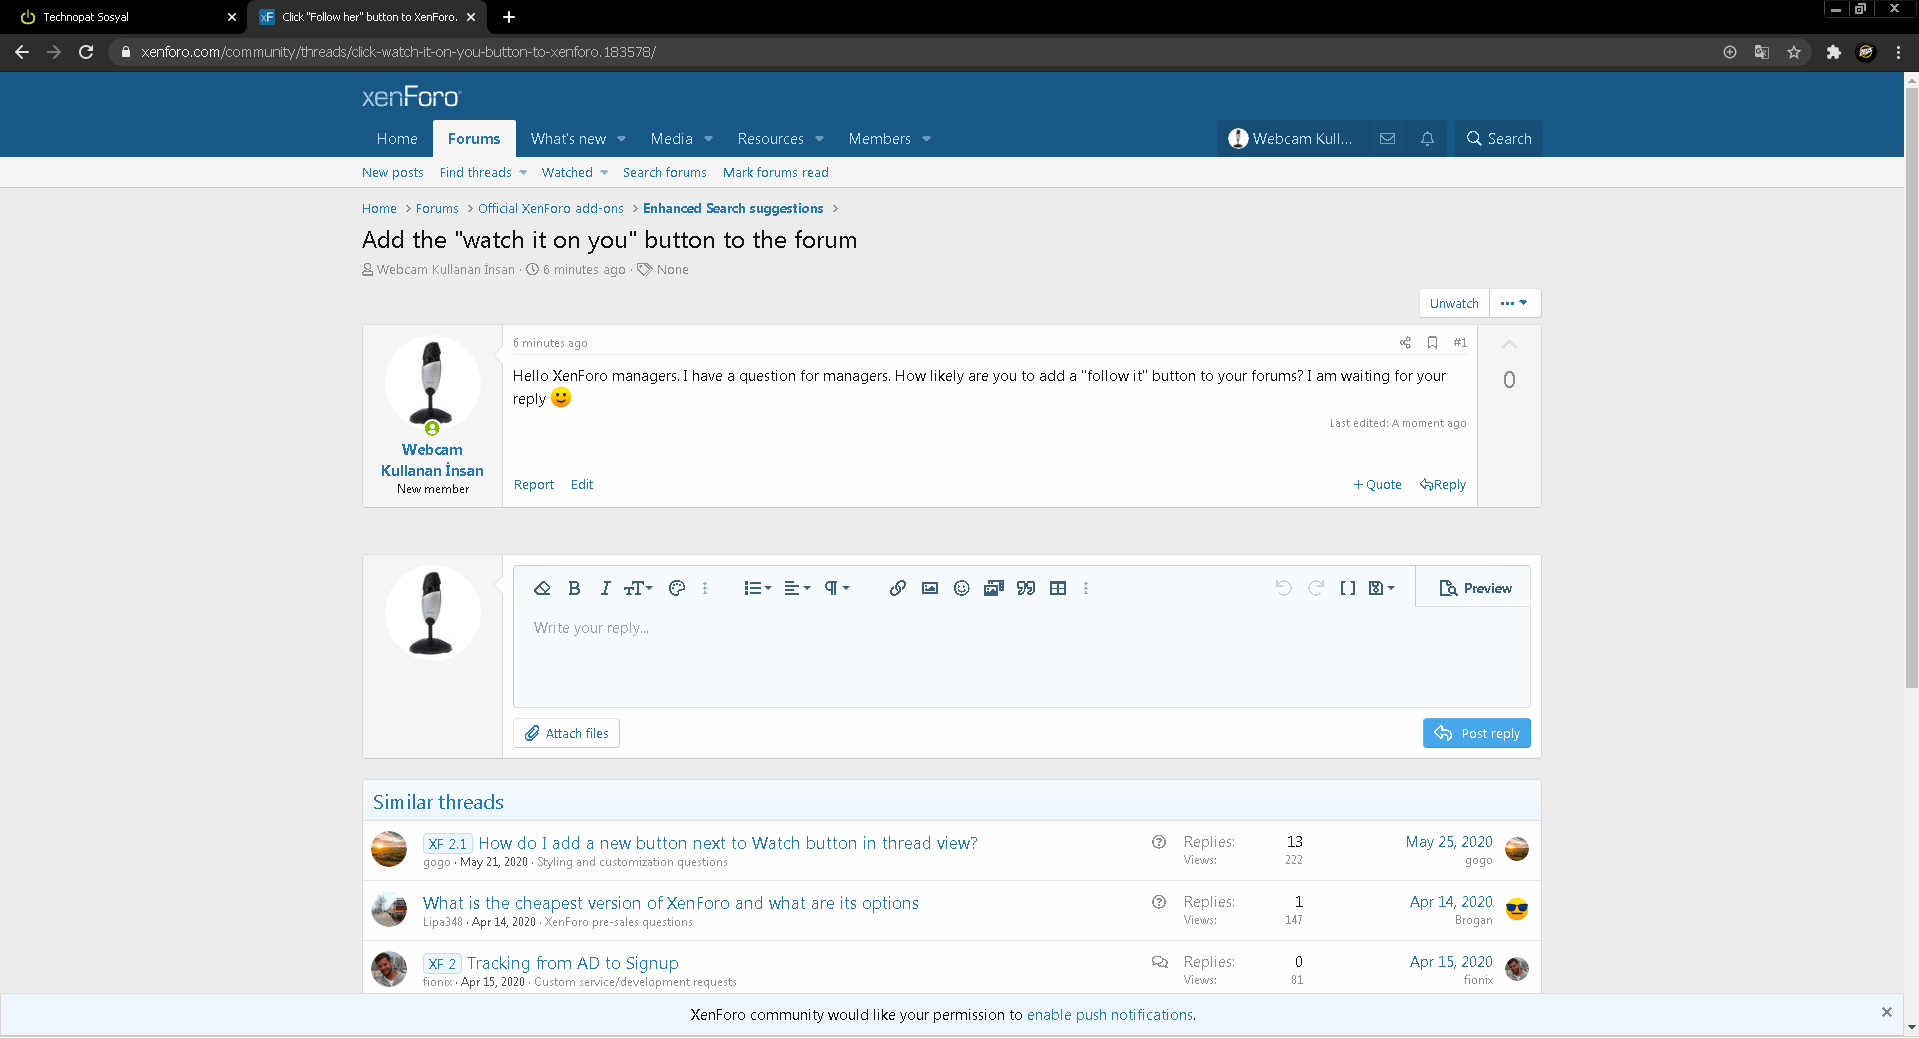Click the browser address bar URL
The image size is (1919, 1039).
click(399, 52)
